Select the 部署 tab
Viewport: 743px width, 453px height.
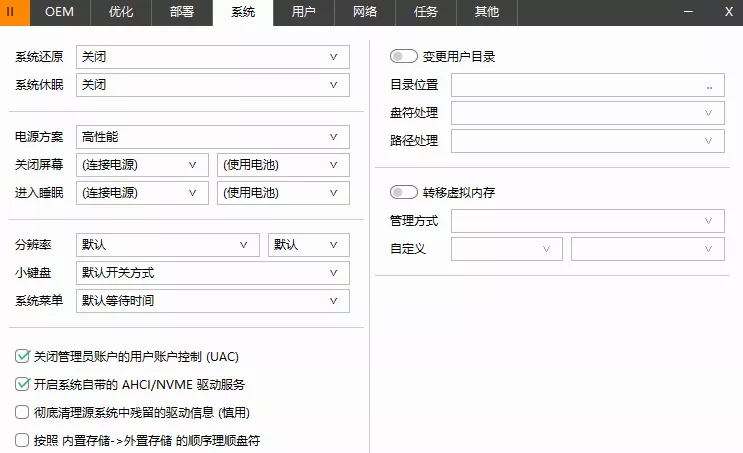coord(181,12)
